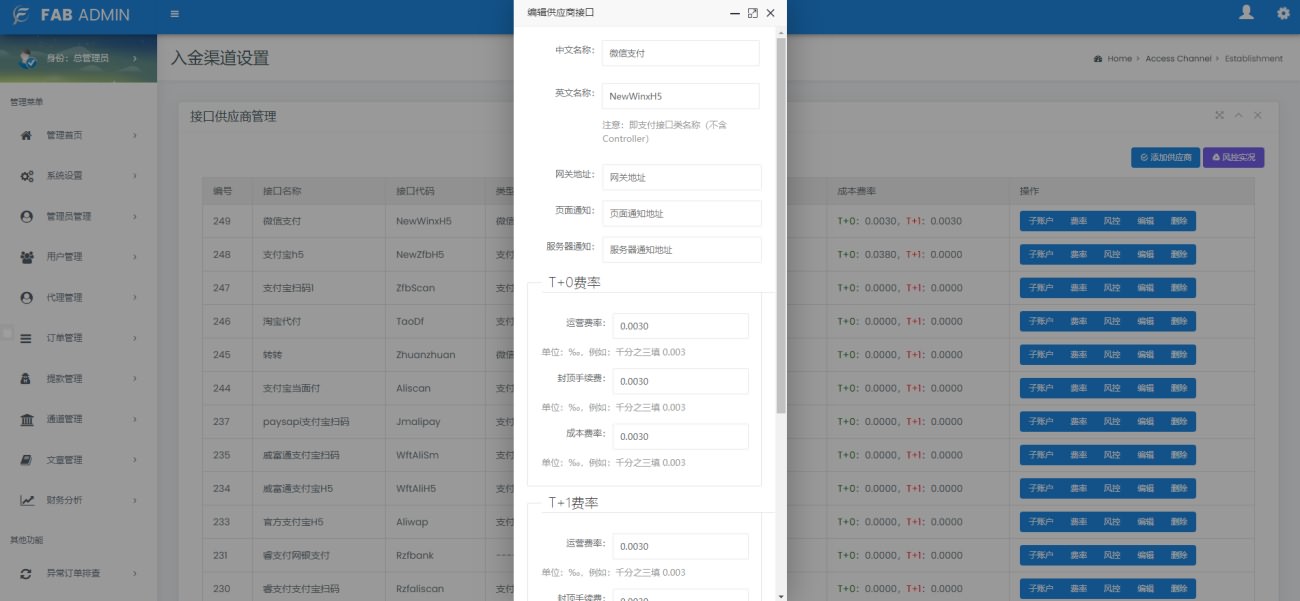Viewport: 1300px width, 601px height.
Task: Expand the 订单管理 submenu arrow
Action: coord(135,338)
